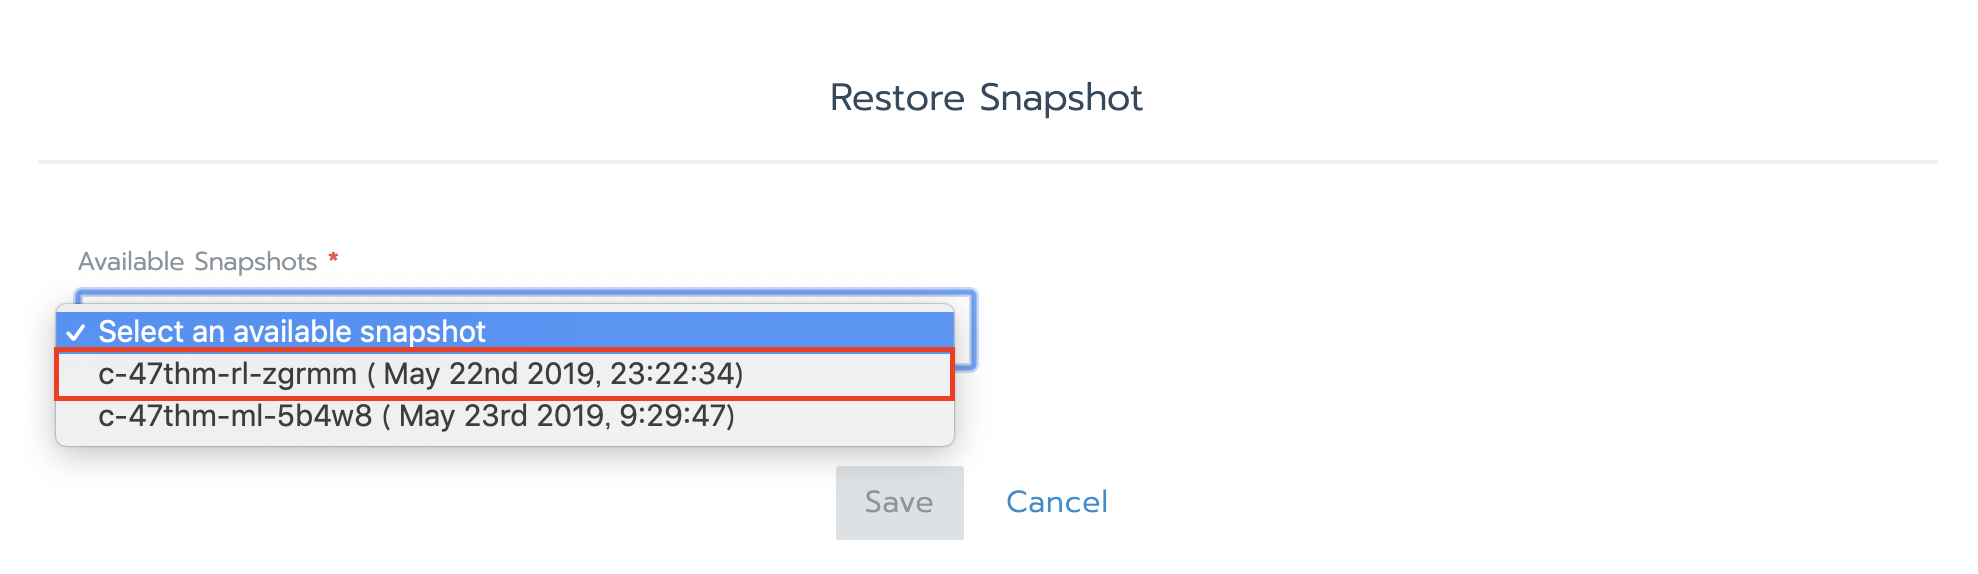Click the Cancel link
Image resolution: width=1978 pixels, height=574 pixels.
tap(1056, 502)
